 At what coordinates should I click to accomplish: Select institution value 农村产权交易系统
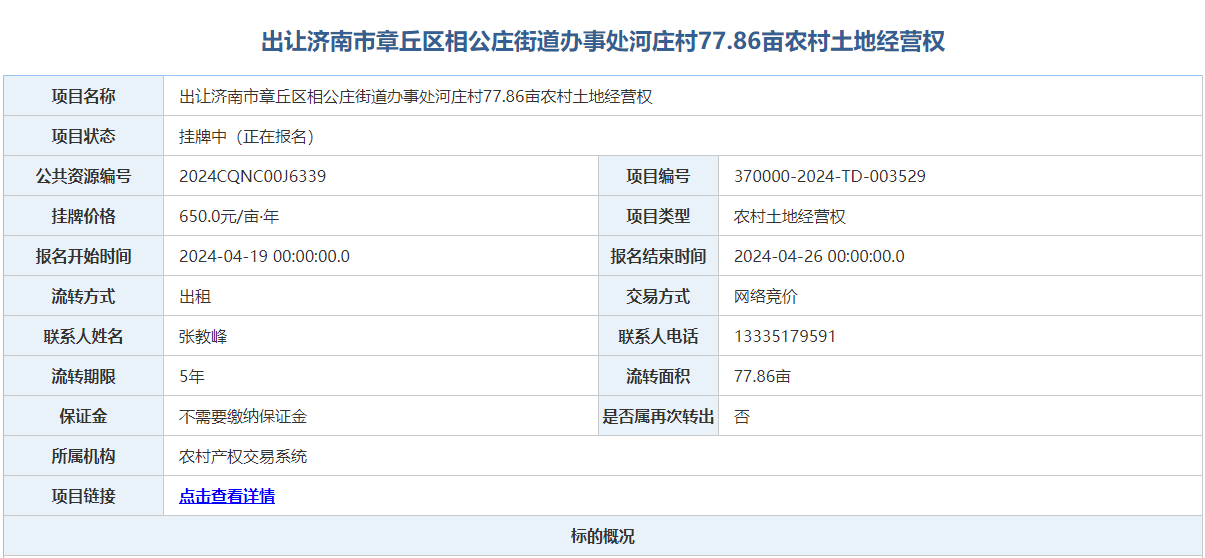pos(243,457)
